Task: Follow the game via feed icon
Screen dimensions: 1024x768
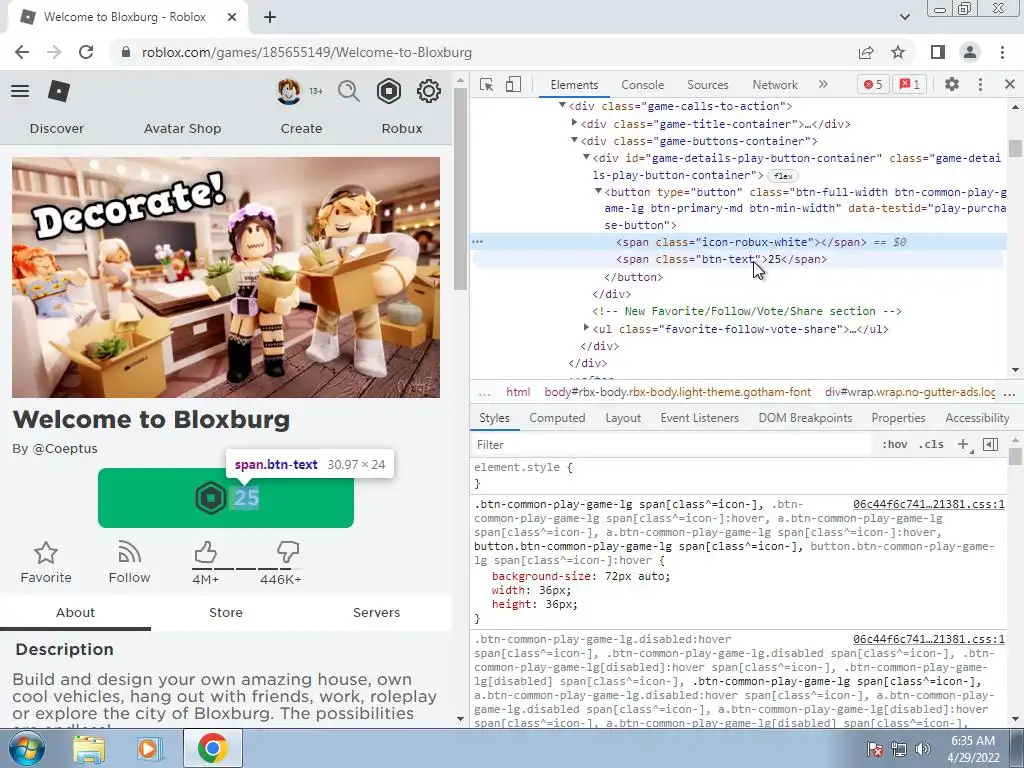Action: [129, 553]
